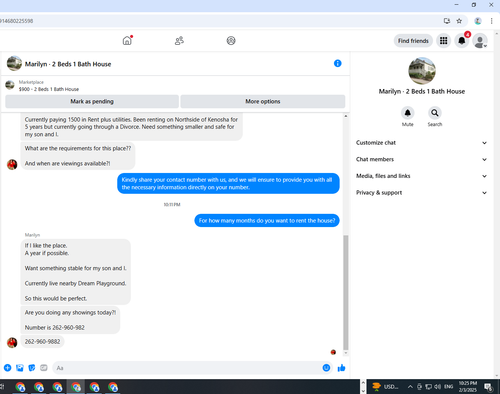This screenshot has width=500, height=394.
Task: Open the Chrome profile avatar
Action: (478, 21)
